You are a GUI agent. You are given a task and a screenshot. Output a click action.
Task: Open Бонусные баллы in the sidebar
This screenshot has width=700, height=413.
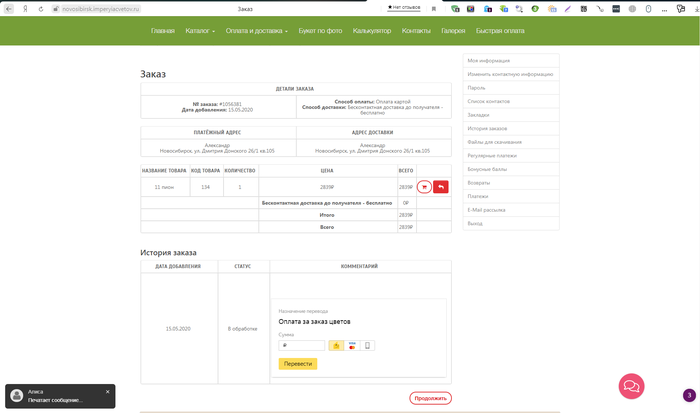coord(488,169)
